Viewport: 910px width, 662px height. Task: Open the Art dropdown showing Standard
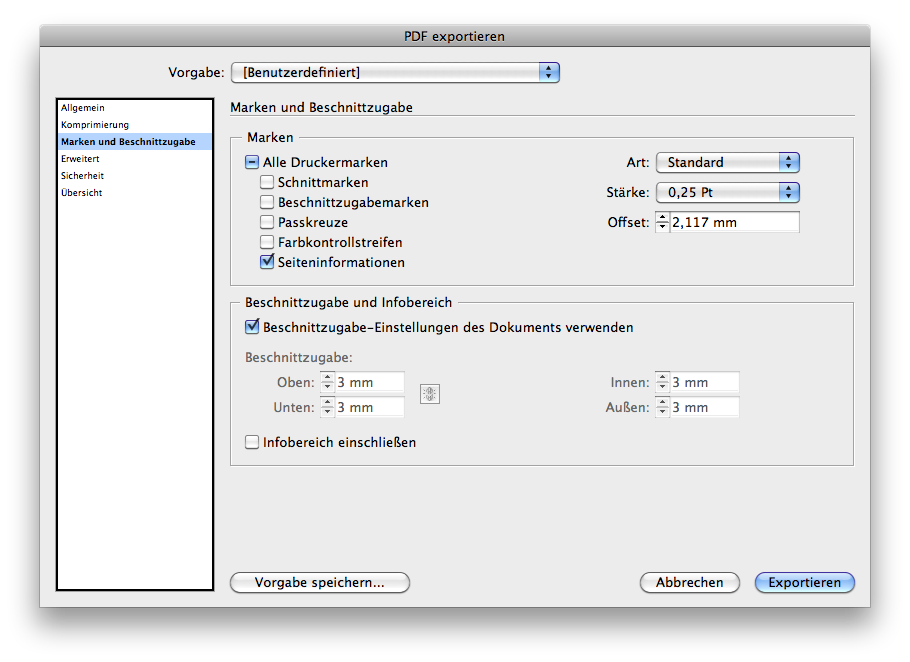[728, 162]
